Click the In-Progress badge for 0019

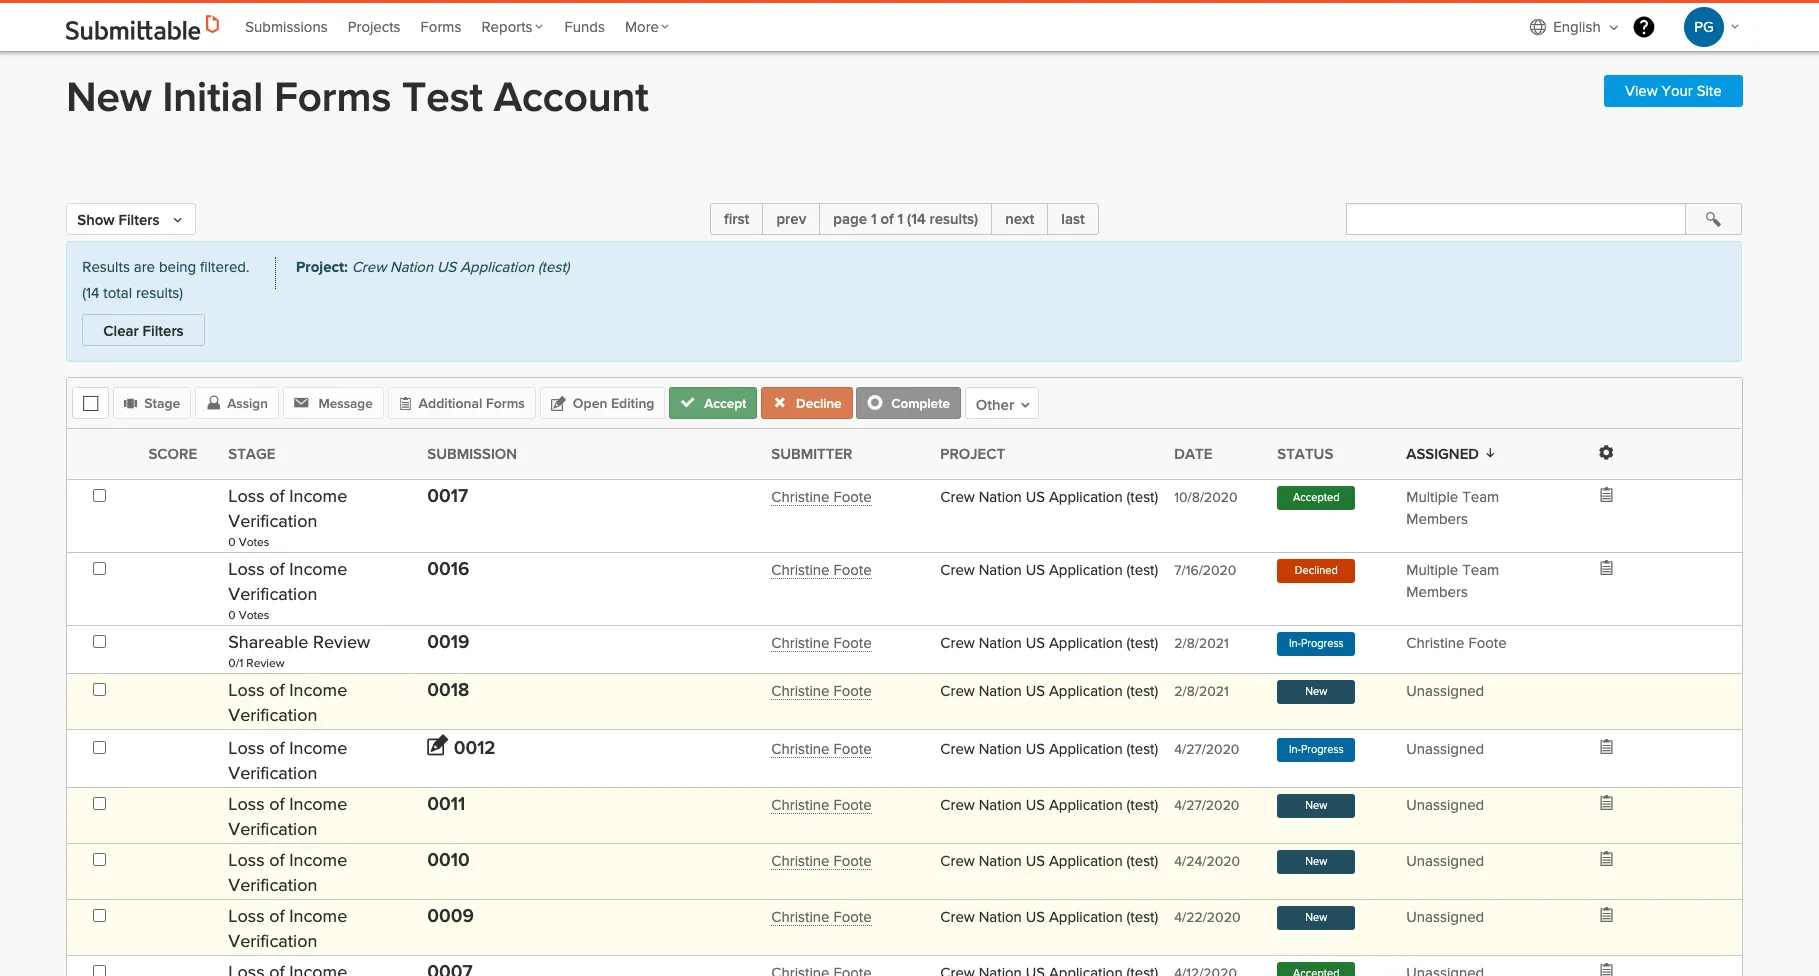coord(1316,644)
